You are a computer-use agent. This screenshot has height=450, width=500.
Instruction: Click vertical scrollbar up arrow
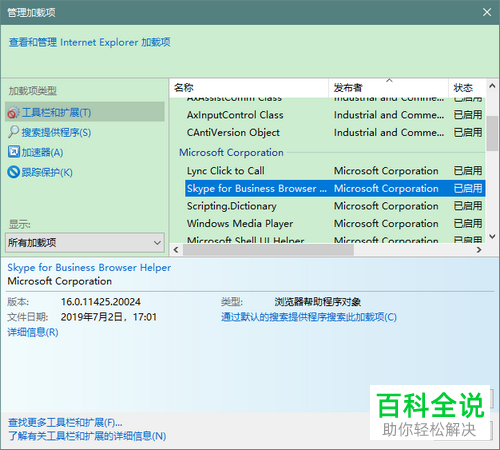tap(492, 86)
